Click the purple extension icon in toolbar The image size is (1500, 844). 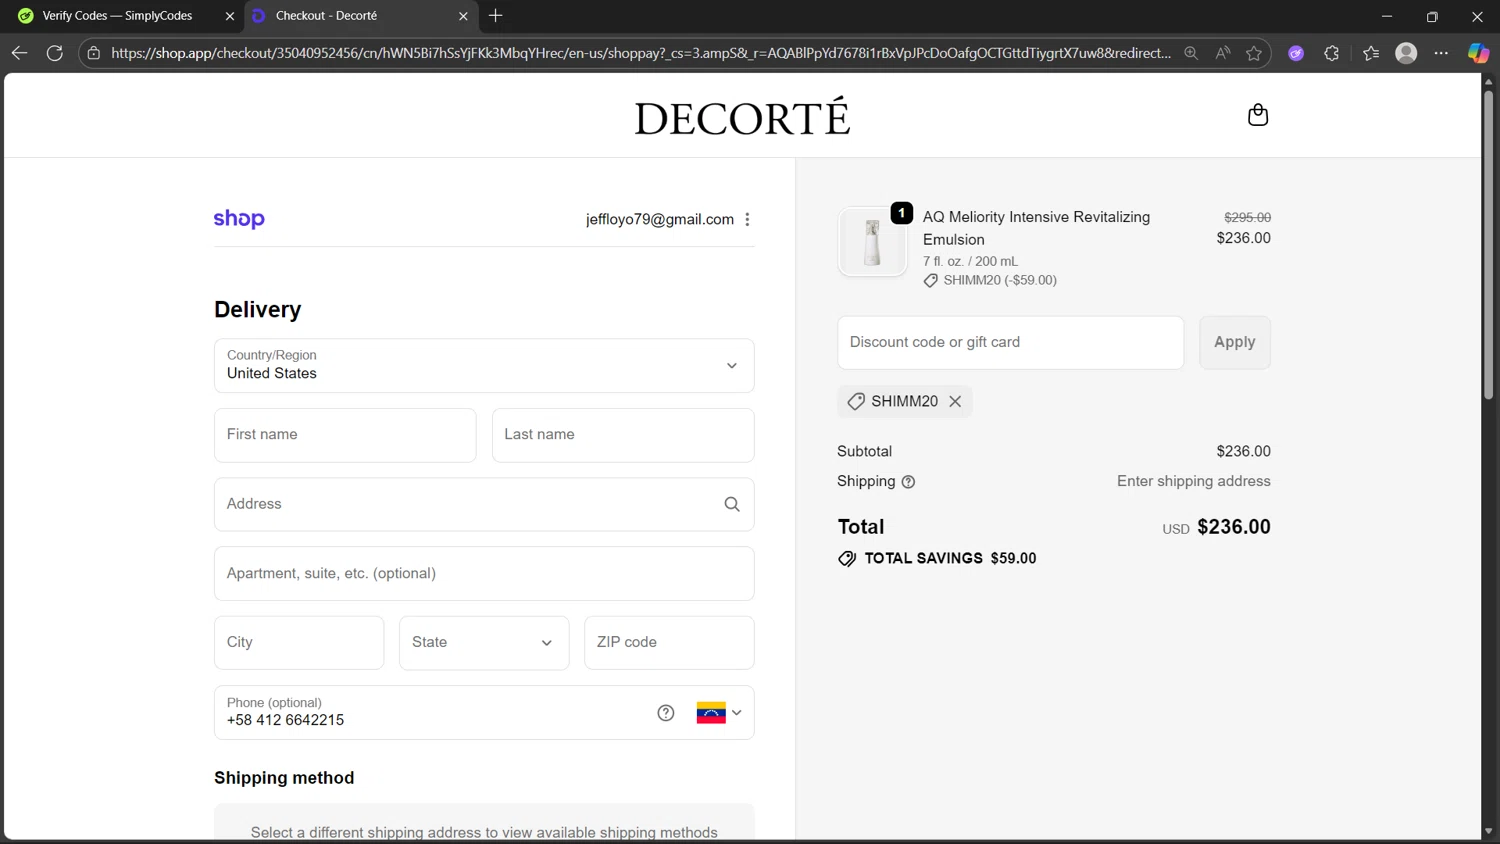pyautogui.click(x=1296, y=53)
